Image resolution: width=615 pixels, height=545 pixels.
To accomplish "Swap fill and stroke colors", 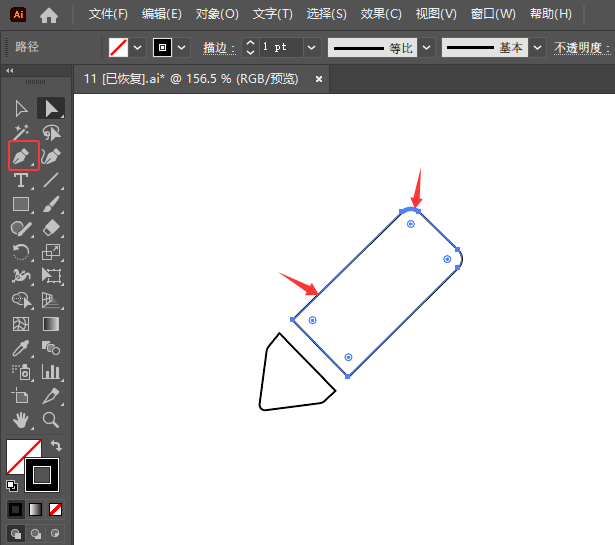I will 56,446.
